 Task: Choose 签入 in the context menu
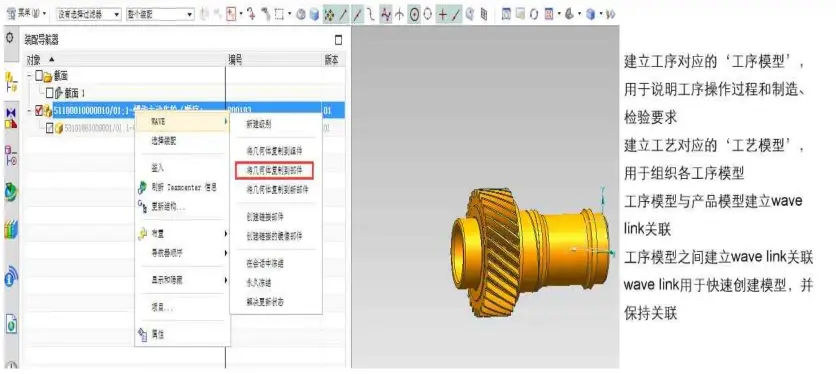point(182,168)
